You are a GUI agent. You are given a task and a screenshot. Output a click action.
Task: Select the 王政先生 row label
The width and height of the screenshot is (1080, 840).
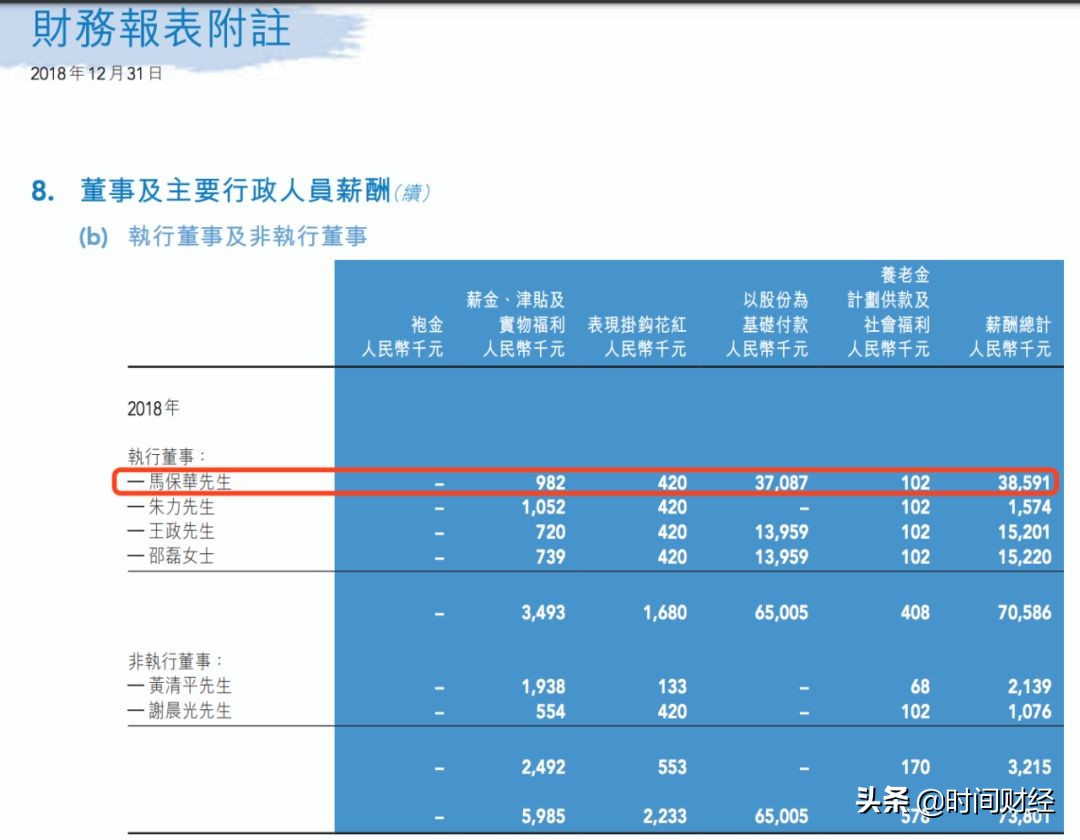175,532
